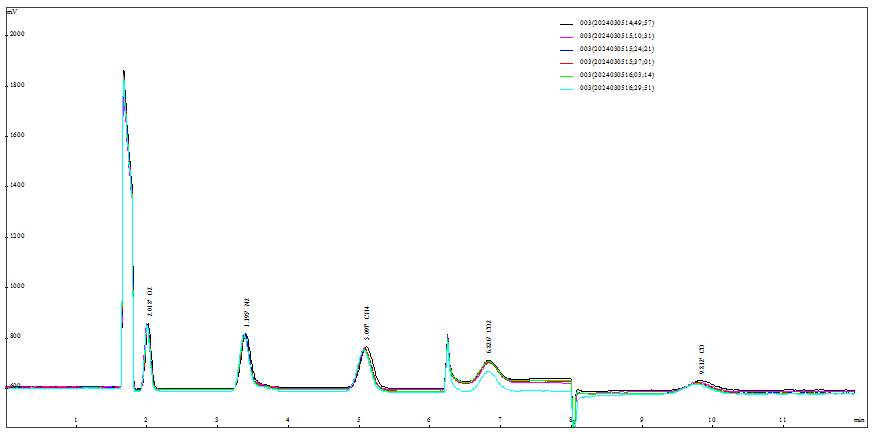The image size is (876, 433).
Task: Select legend entry 003(2024030516;03;14)
Action: 617,75
